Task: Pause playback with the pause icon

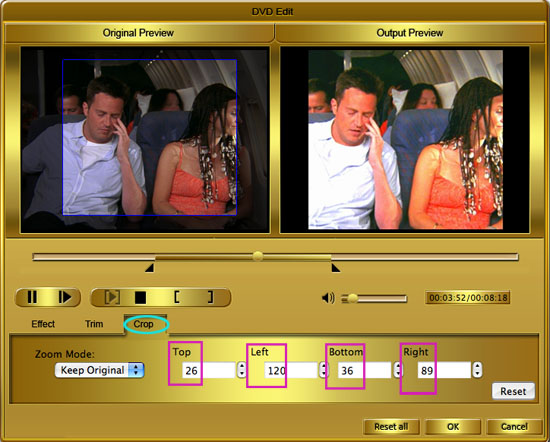Action: coord(32,297)
